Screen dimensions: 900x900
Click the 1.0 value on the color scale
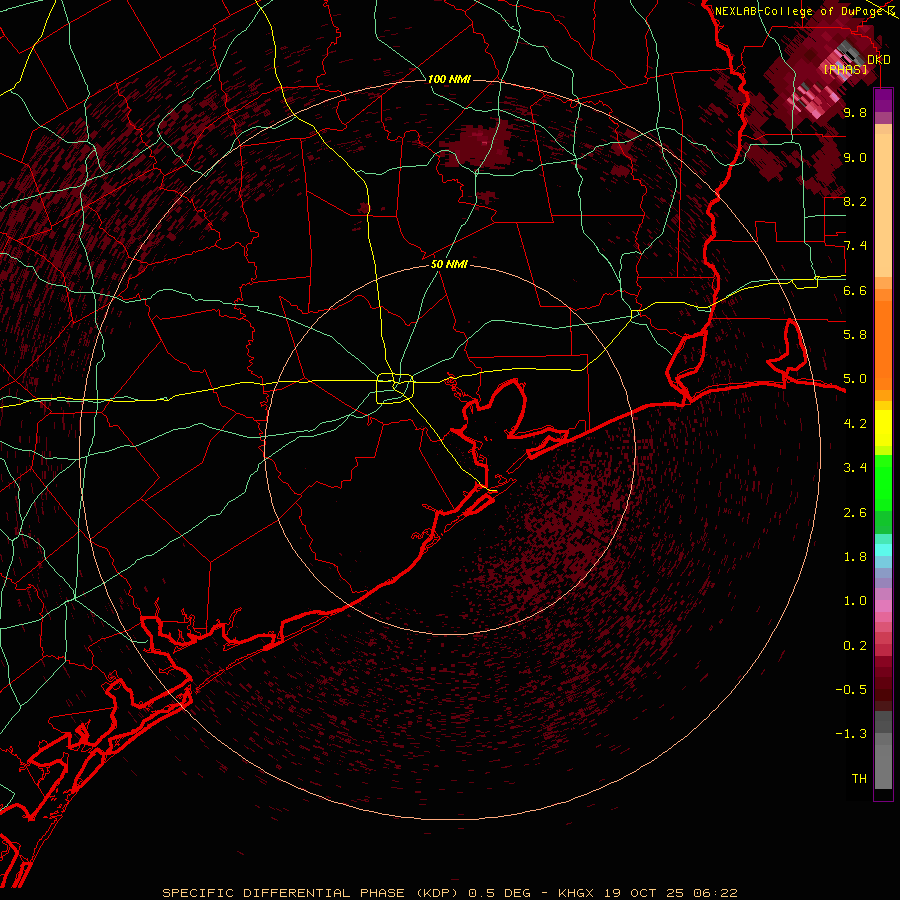click(855, 601)
